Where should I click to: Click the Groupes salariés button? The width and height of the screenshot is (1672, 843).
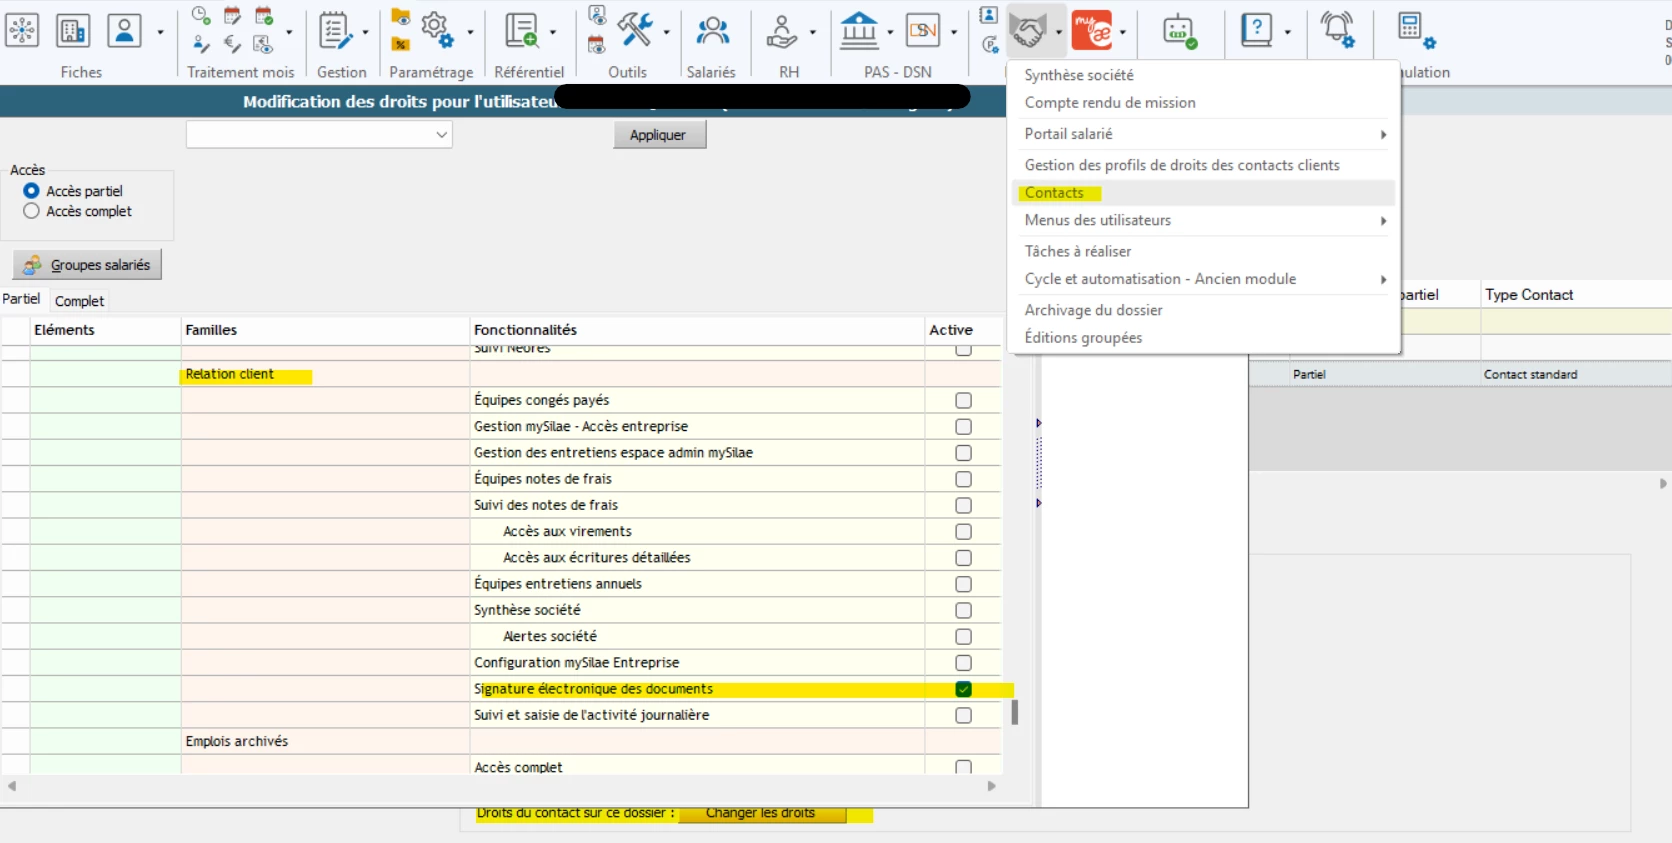[87, 265]
